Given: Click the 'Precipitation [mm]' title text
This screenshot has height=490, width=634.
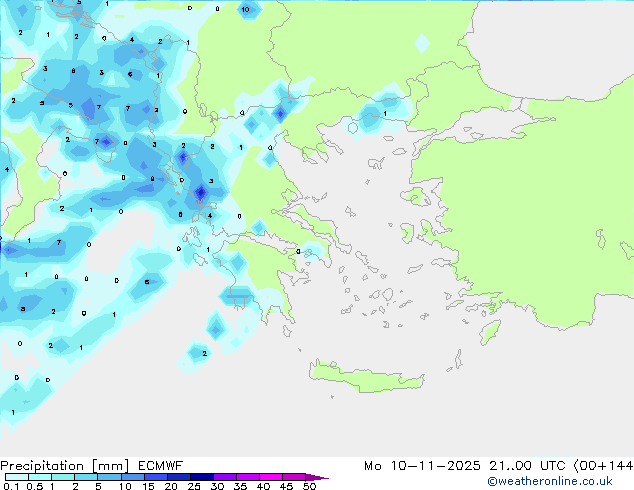Looking at the screenshot, I should 65,466.
